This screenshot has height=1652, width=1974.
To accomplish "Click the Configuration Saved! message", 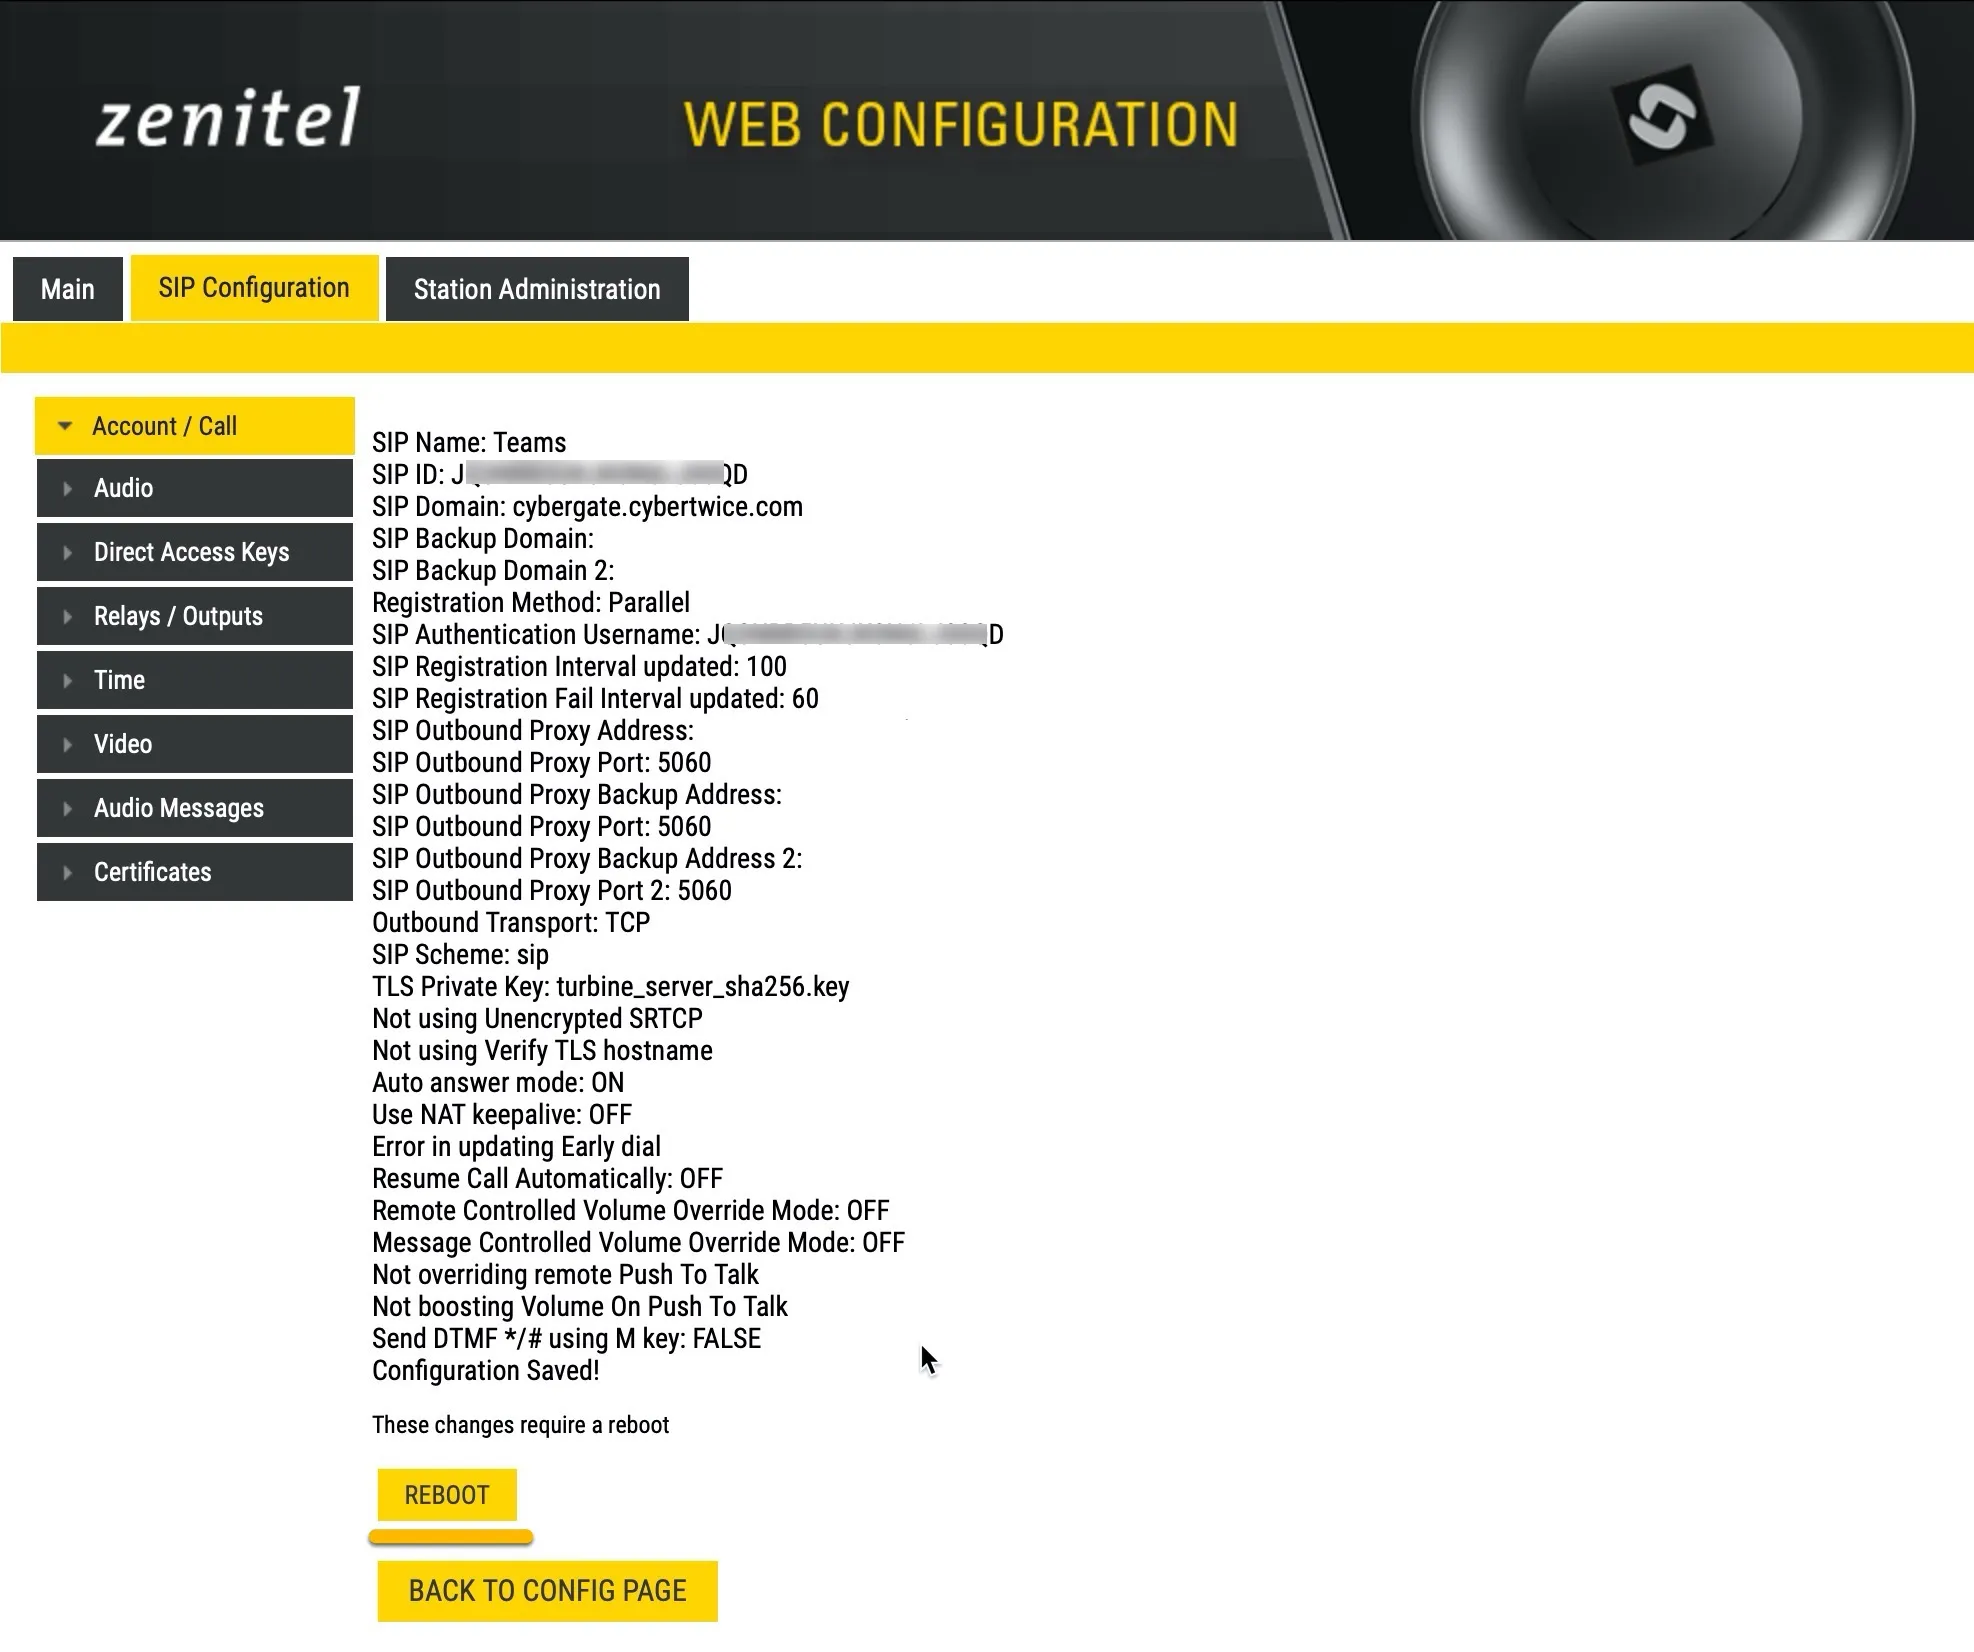I will tap(486, 1371).
